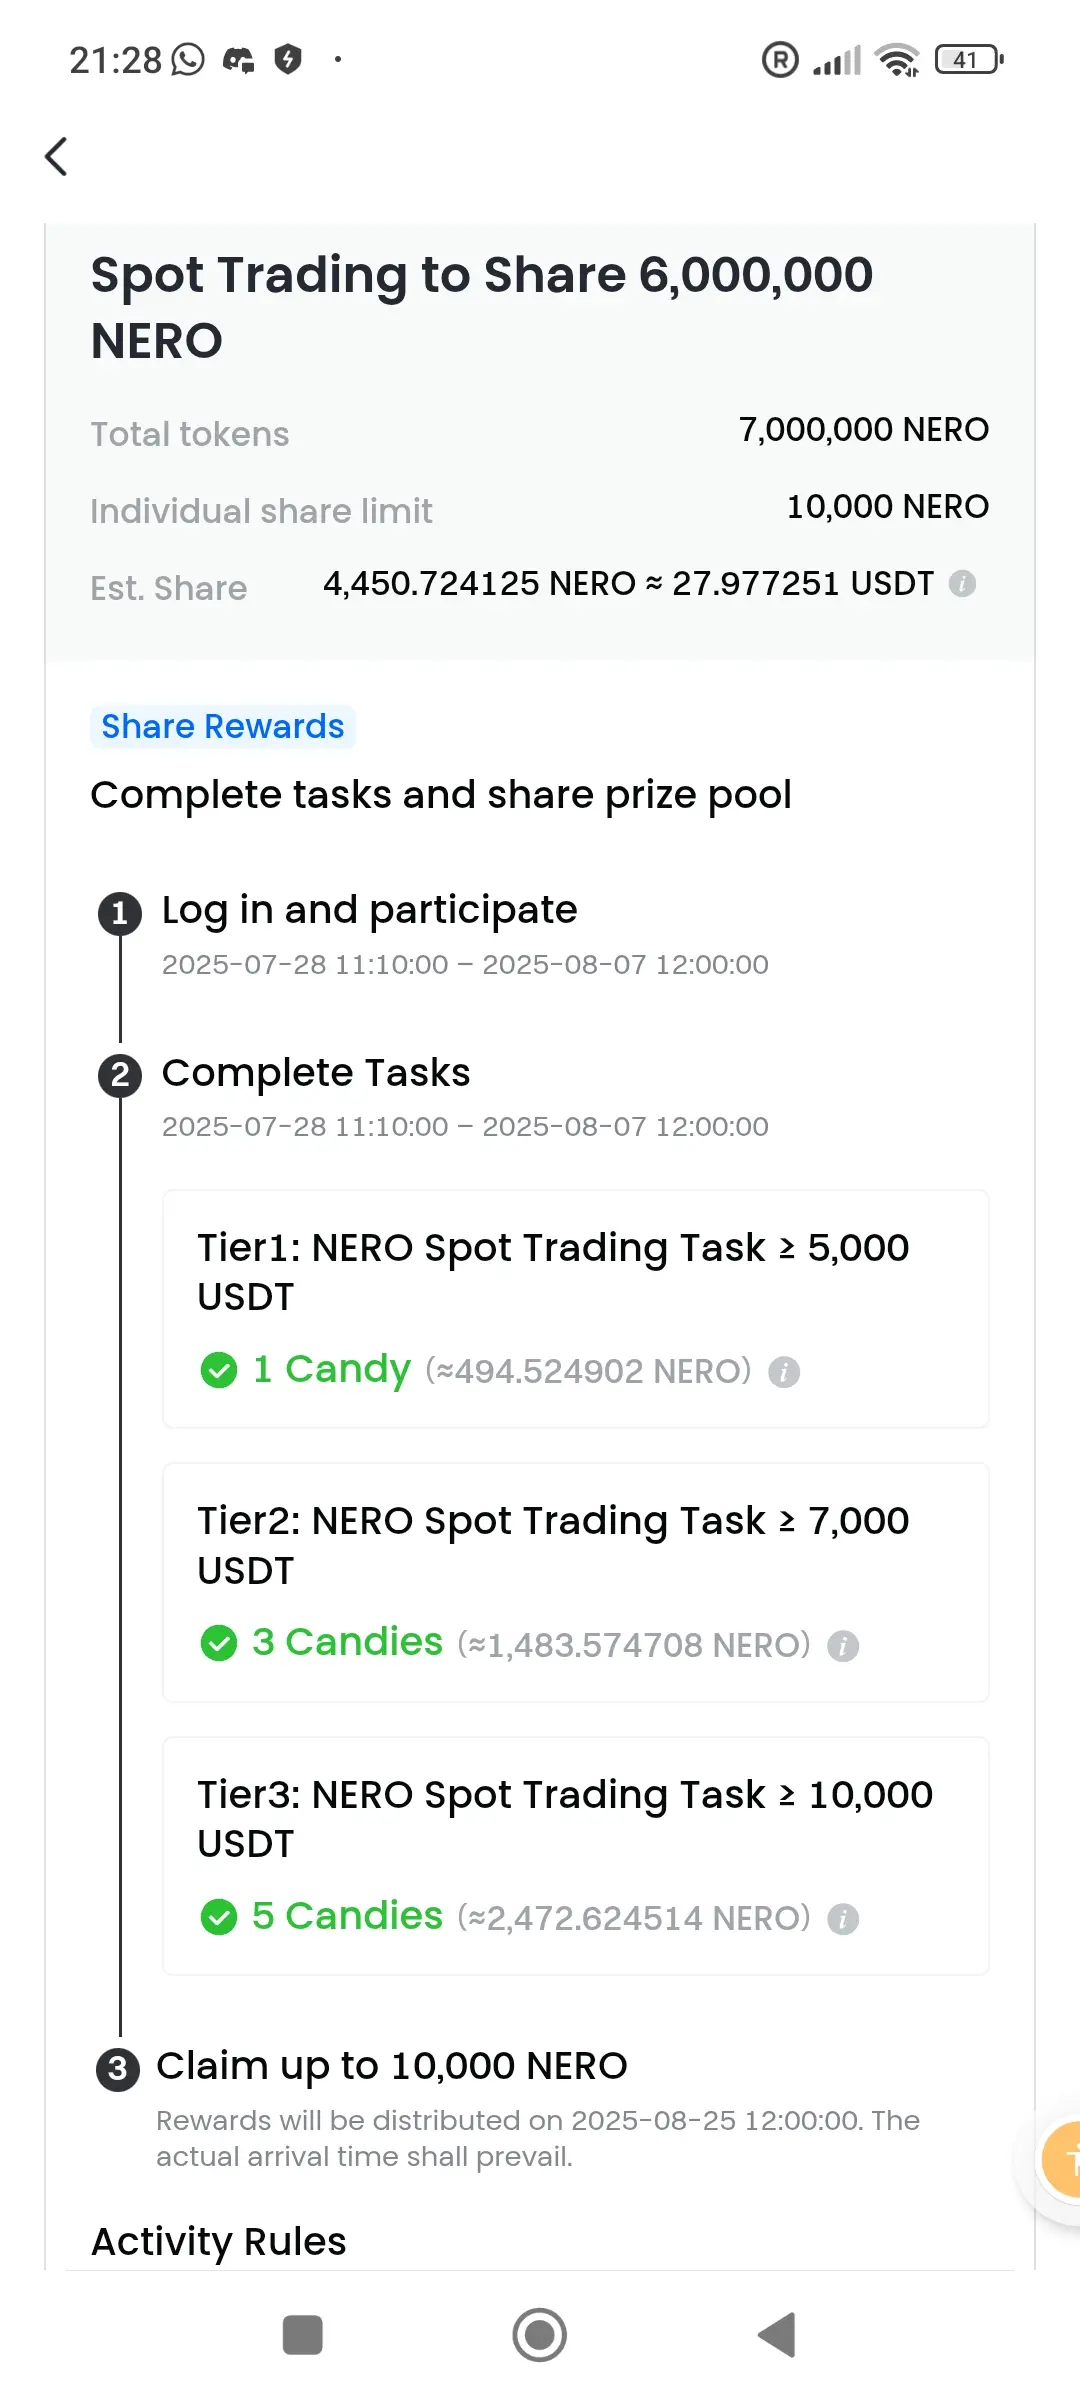Image resolution: width=1080 pixels, height=2400 pixels.
Task: Tap Android home circle button
Action: click(540, 2335)
